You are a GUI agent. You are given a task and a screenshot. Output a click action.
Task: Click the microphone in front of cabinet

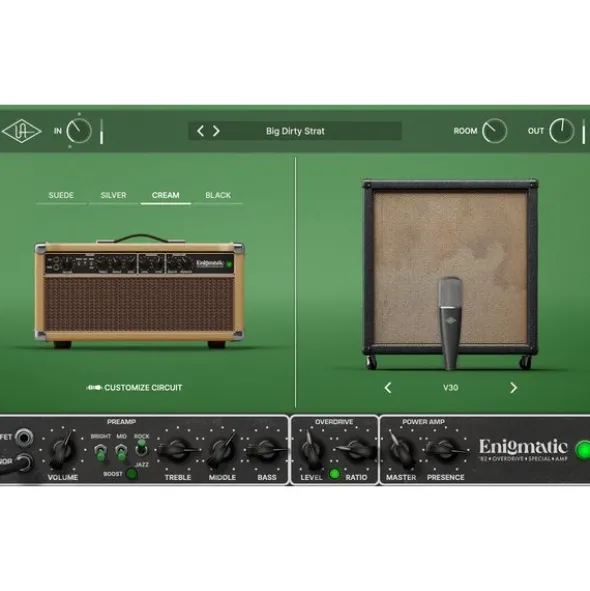450,323
